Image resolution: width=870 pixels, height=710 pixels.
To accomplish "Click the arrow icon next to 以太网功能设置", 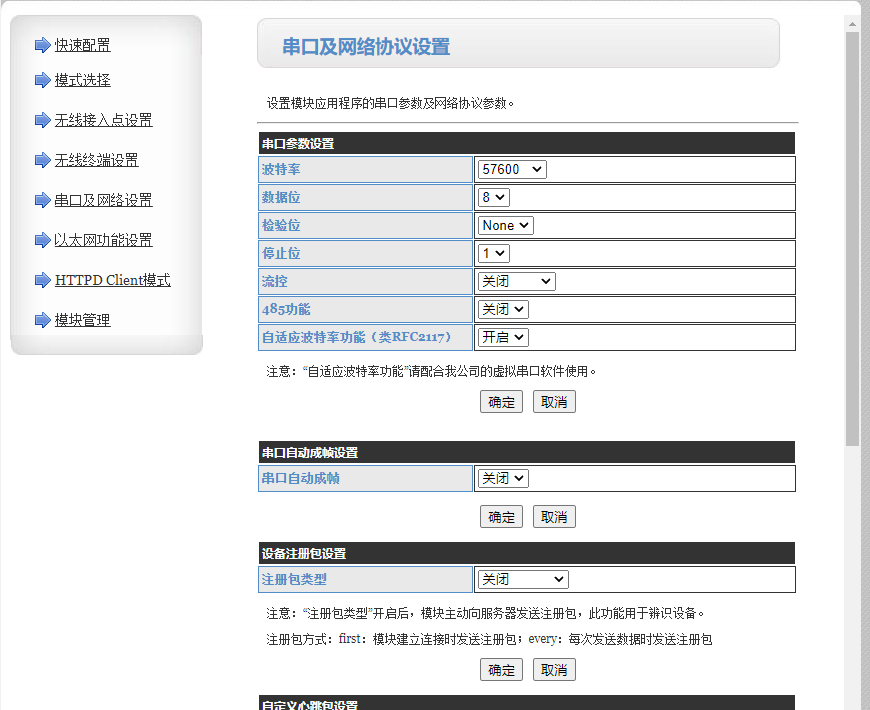I will 42,240.
